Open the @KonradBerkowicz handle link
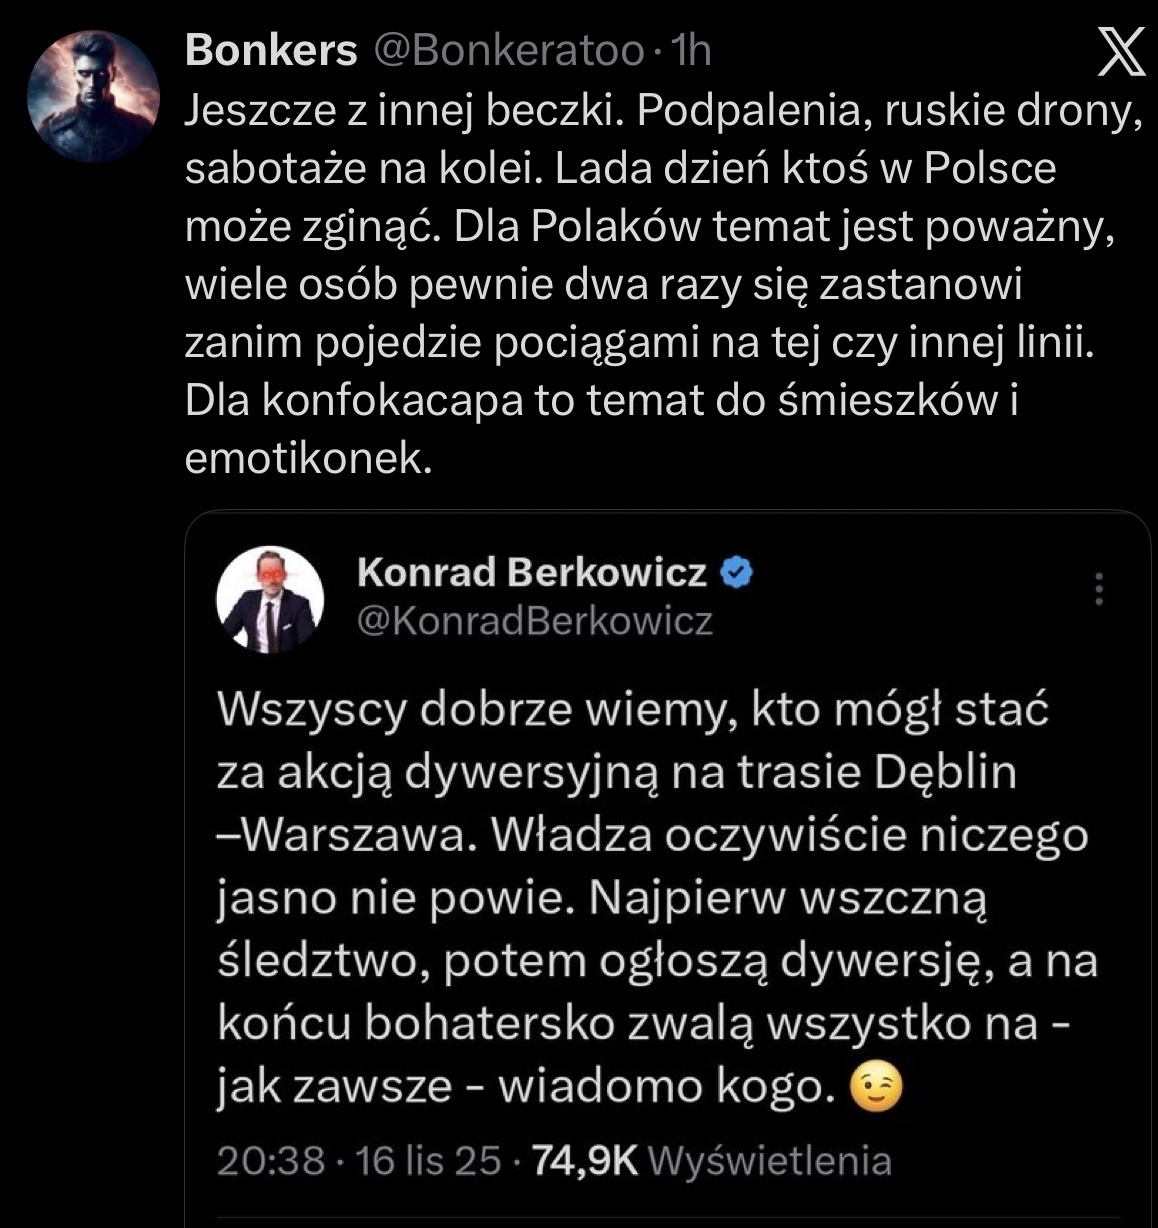The width and height of the screenshot is (1158, 1228). point(534,621)
